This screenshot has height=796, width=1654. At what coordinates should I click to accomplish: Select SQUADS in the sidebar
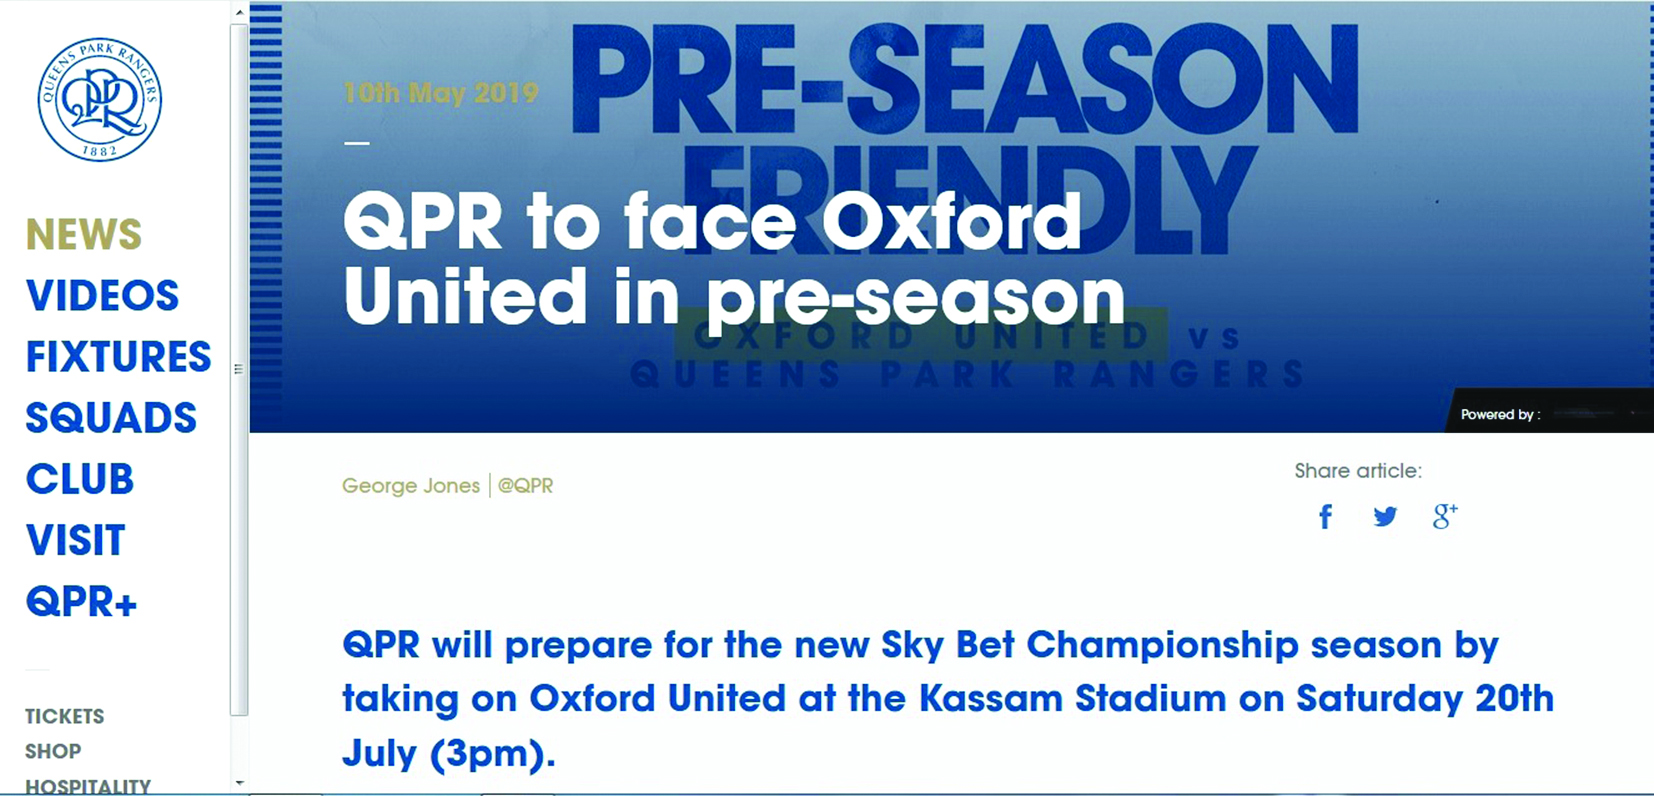pos(111,418)
